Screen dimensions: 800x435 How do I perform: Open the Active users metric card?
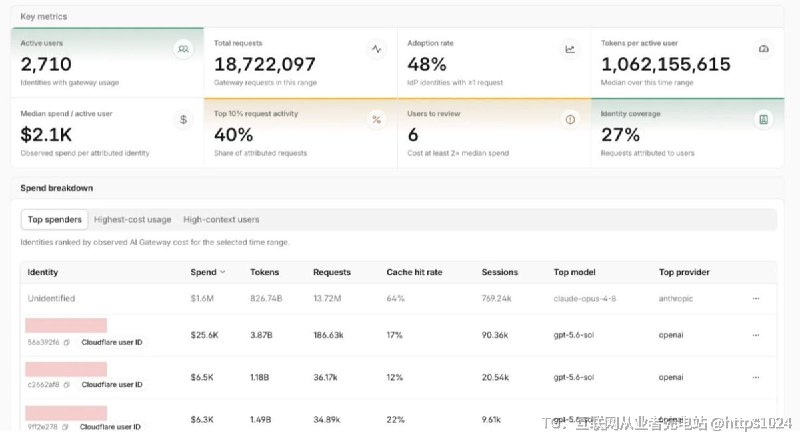point(107,63)
